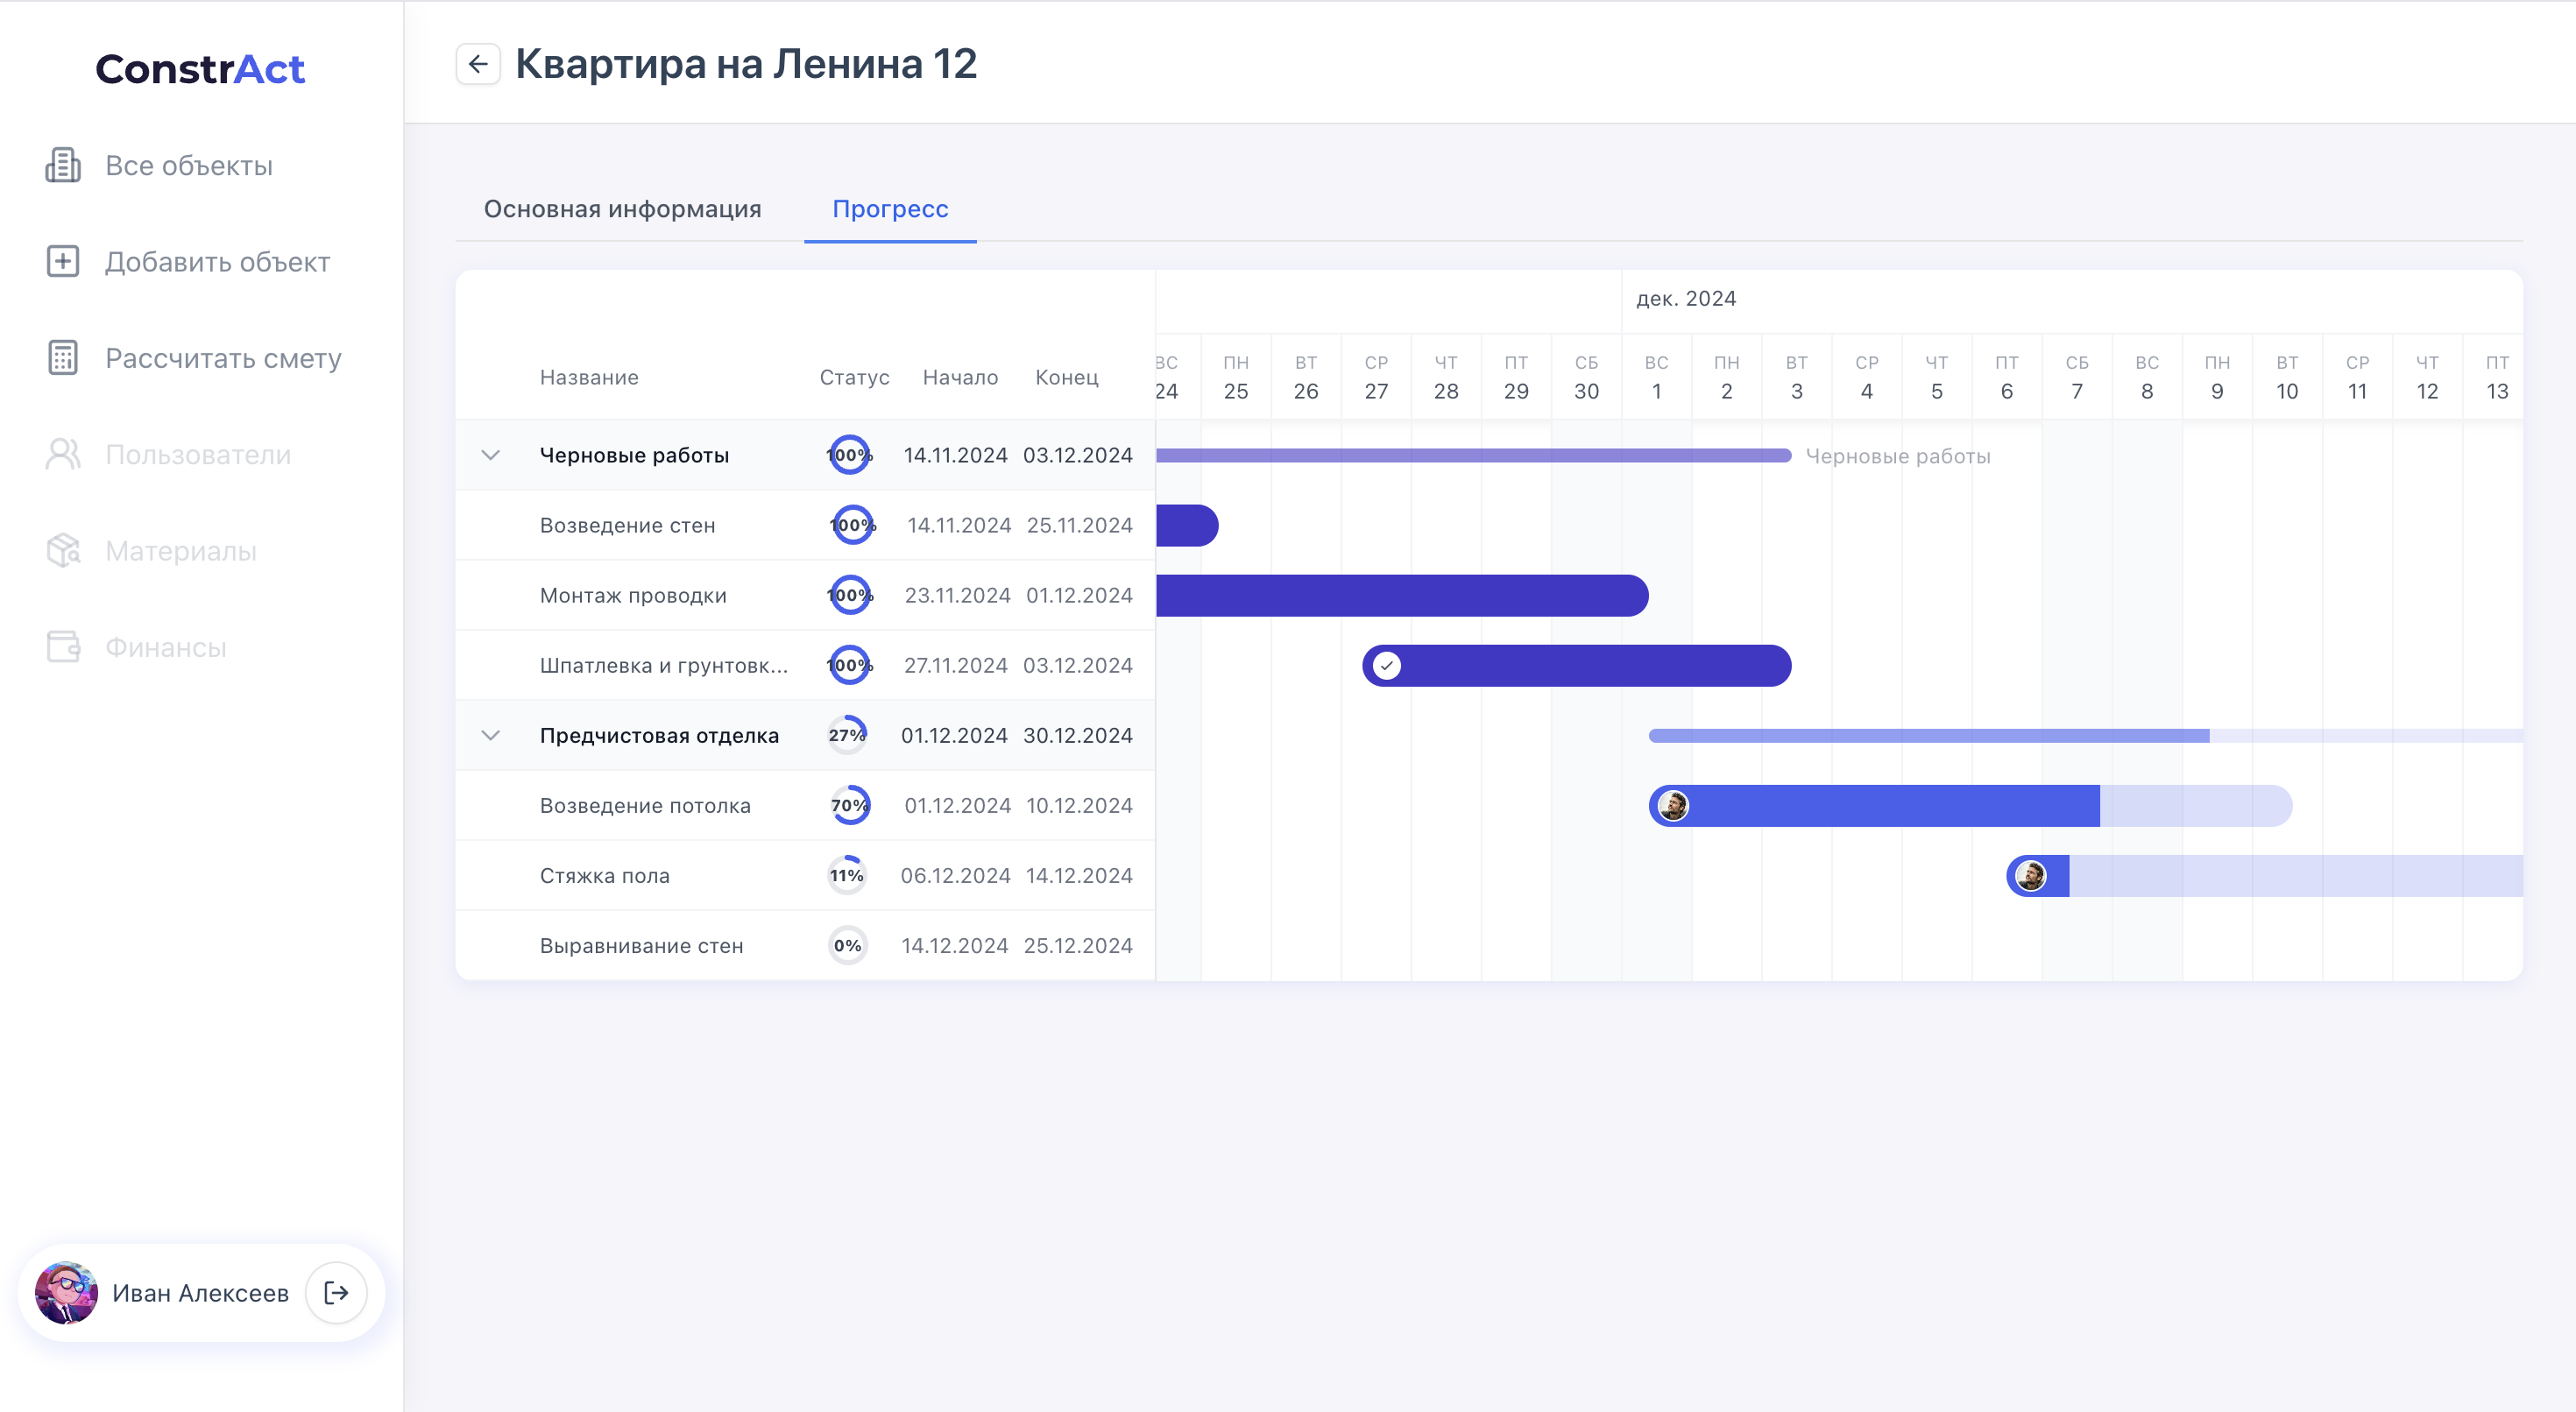Click the Начало column header
Viewport: 2576px width, 1412px height.
pos(960,377)
